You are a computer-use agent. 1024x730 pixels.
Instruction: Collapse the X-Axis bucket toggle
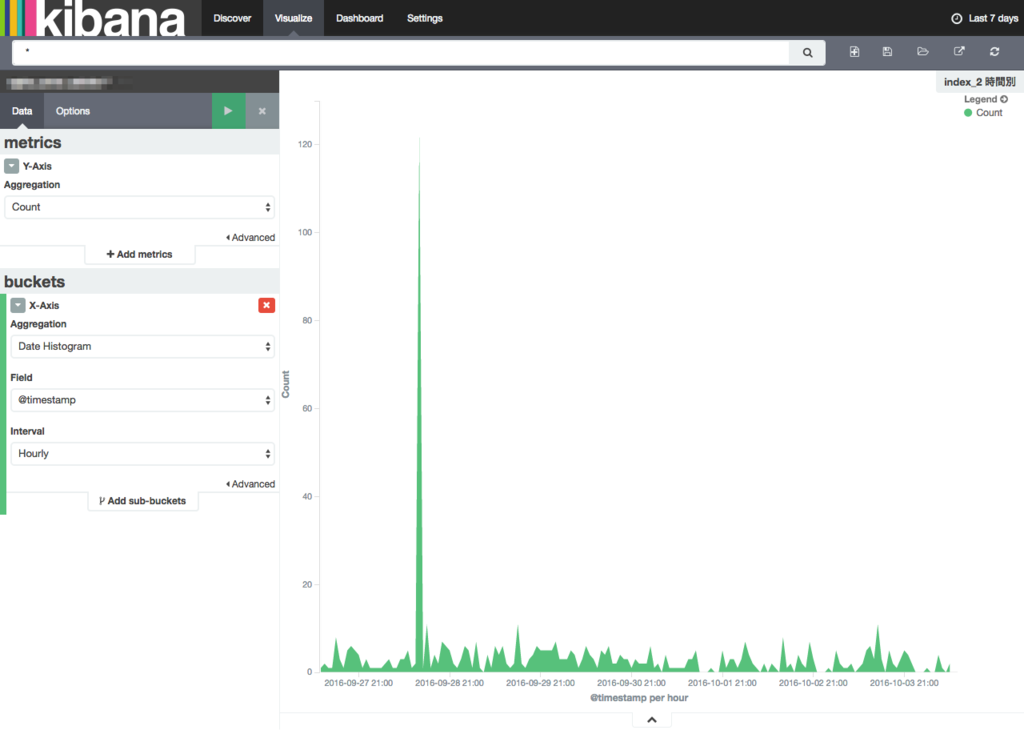(x=18, y=305)
